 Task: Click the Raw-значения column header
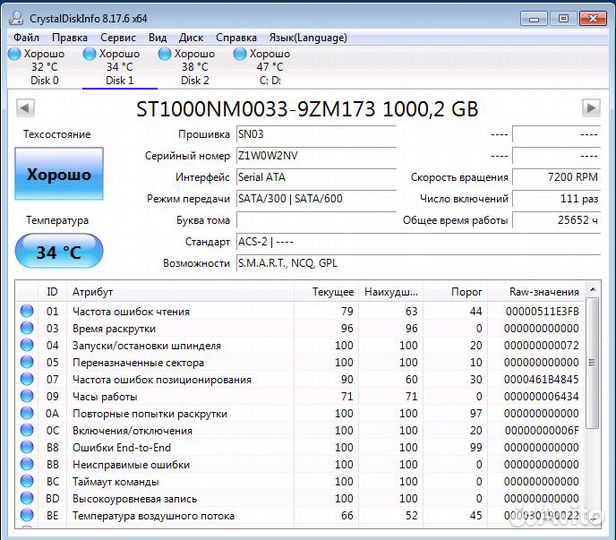tap(536, 292)
